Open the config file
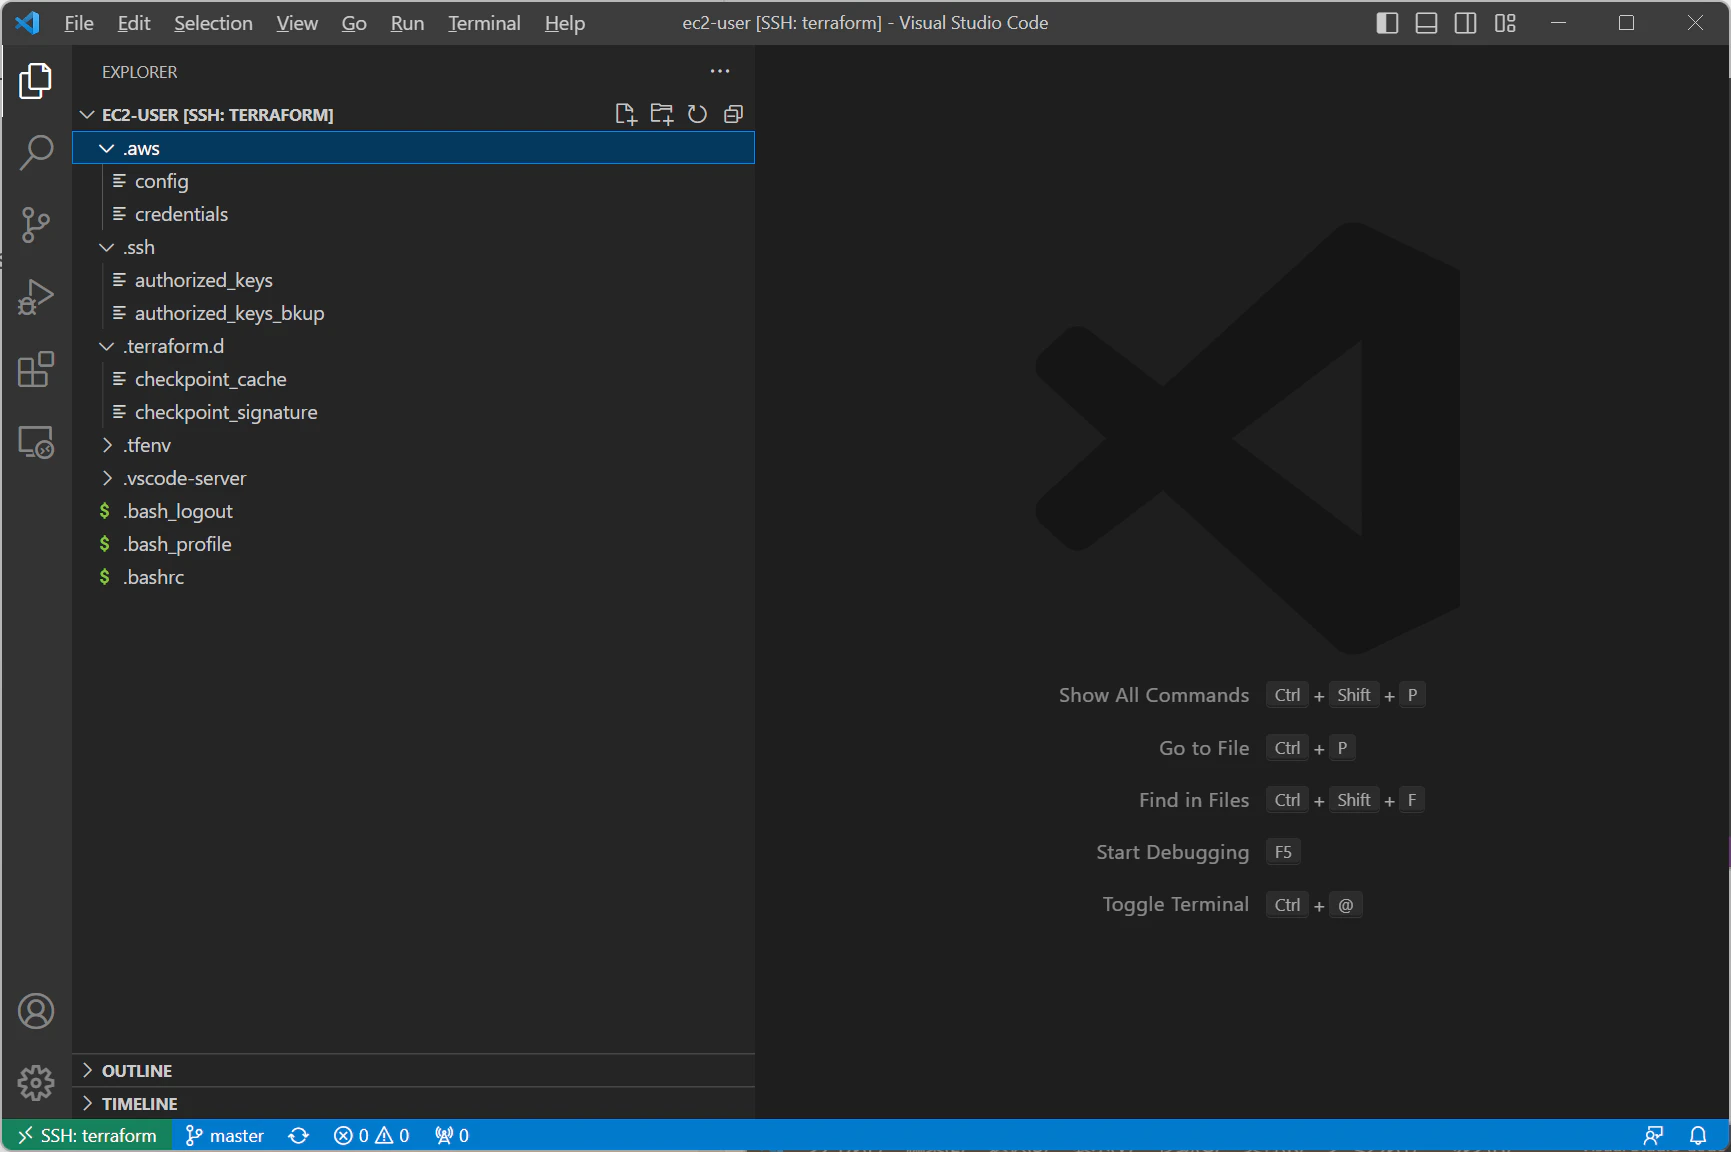Image resolution: width=1731 pixels, height=1152 pixels. pyautogui.click(x=413, y=181)
